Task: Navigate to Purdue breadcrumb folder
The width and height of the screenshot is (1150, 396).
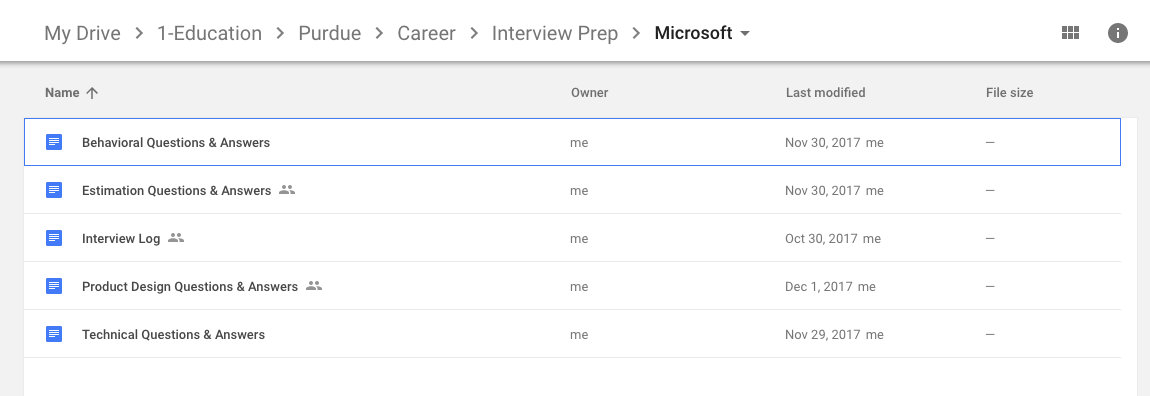Action: tap(329, 33)
